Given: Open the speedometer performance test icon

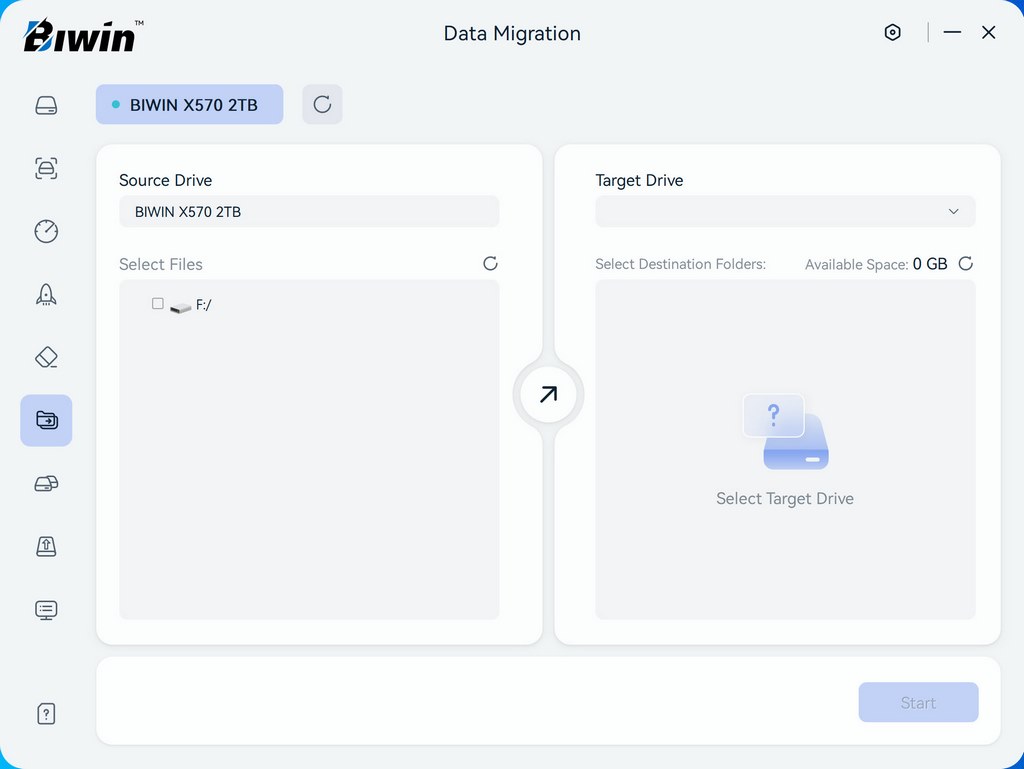Looking at the screenshot, I should point(46,231).
